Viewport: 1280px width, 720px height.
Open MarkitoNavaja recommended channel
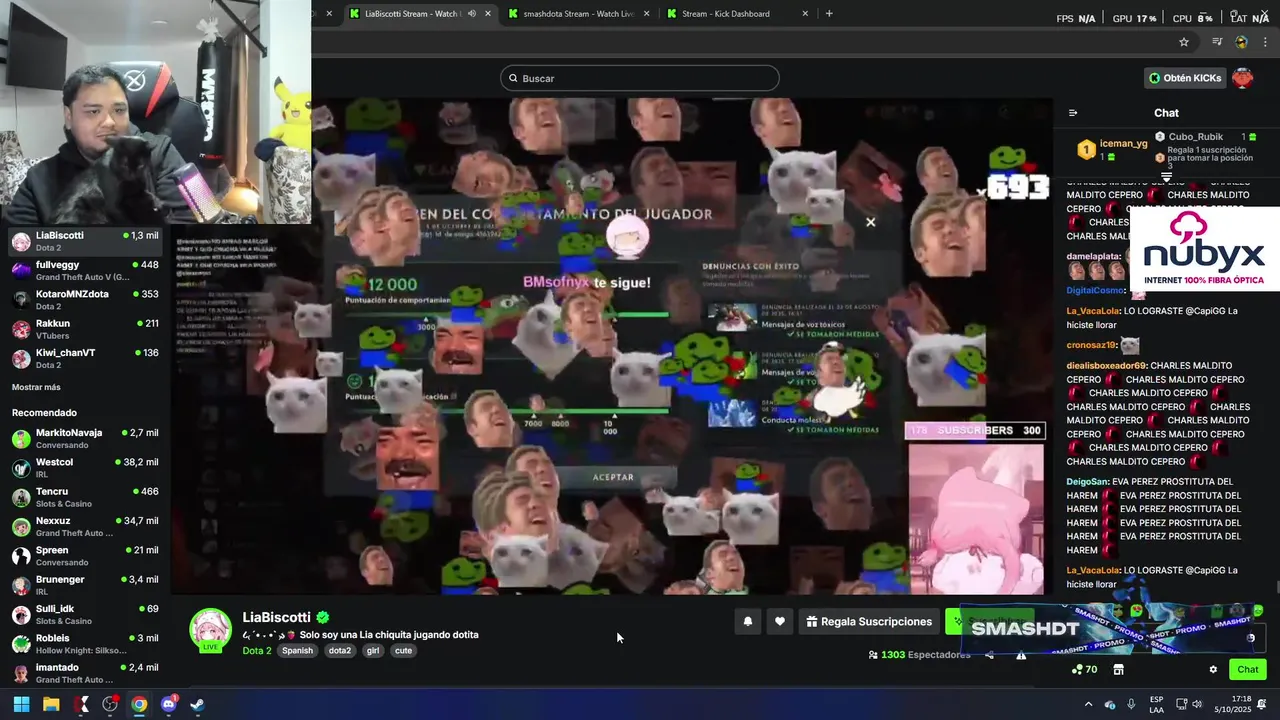[85, 438]
